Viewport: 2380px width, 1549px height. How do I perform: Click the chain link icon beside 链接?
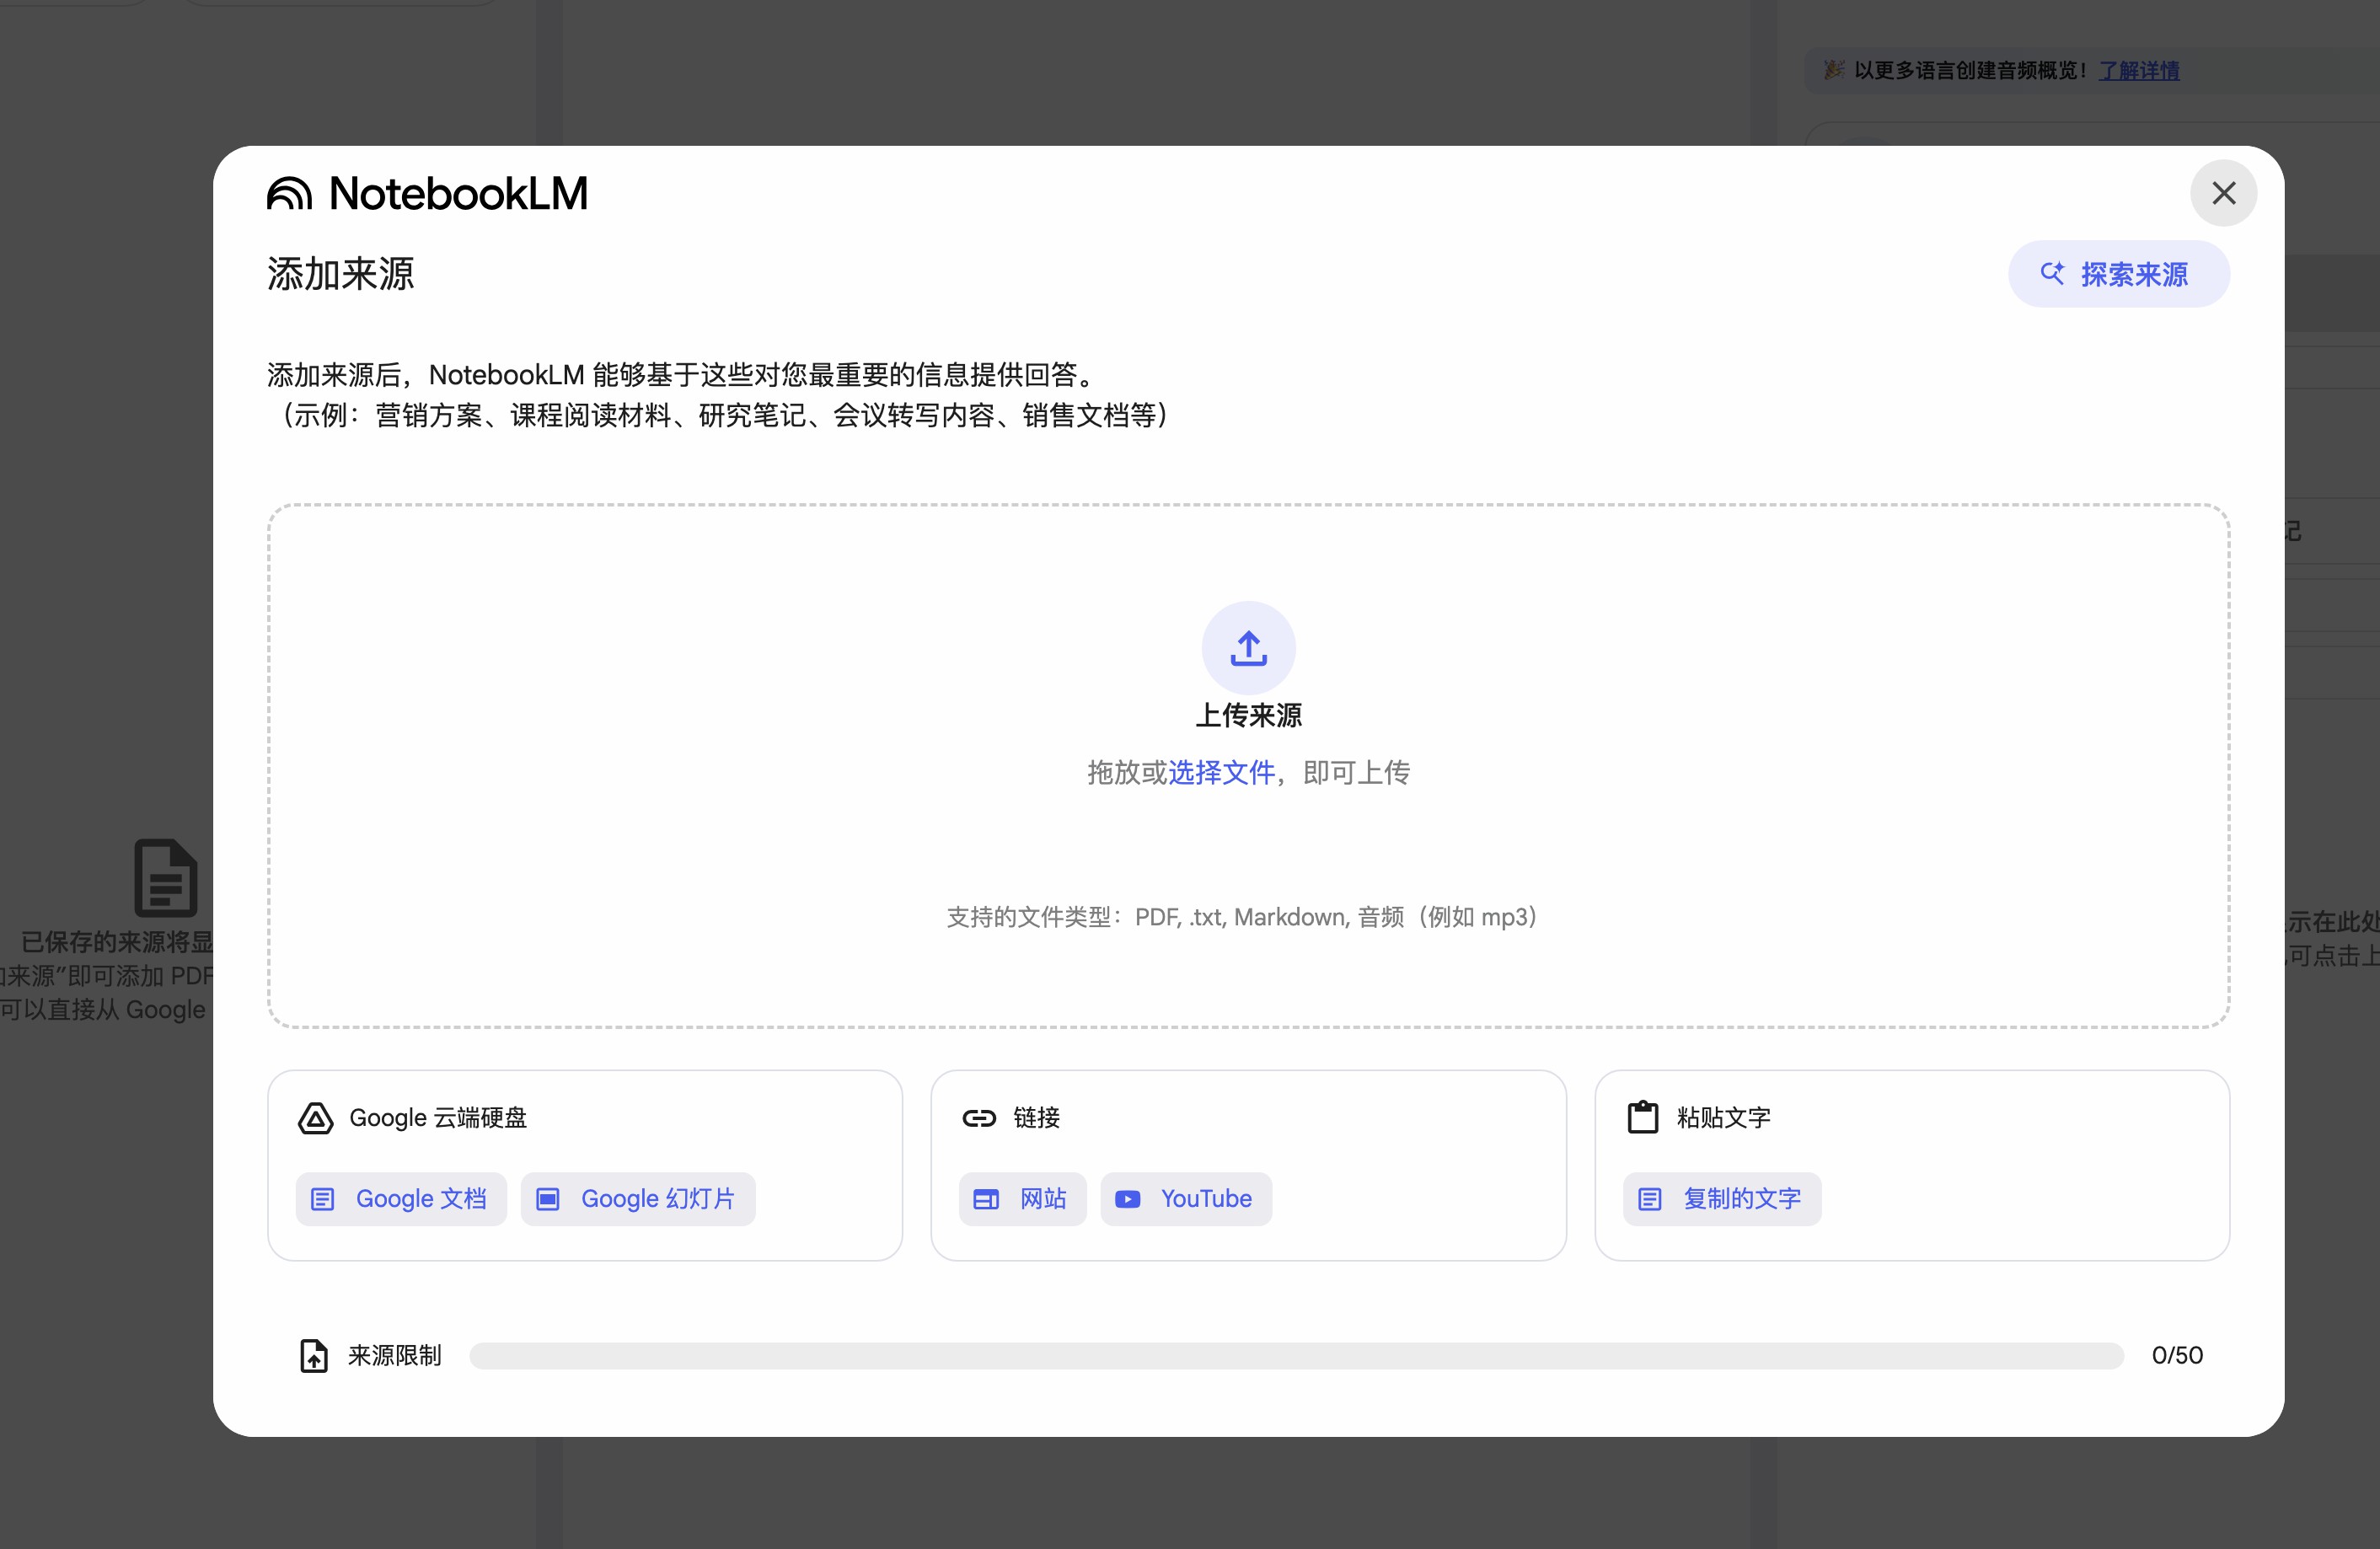point(979,1118)
